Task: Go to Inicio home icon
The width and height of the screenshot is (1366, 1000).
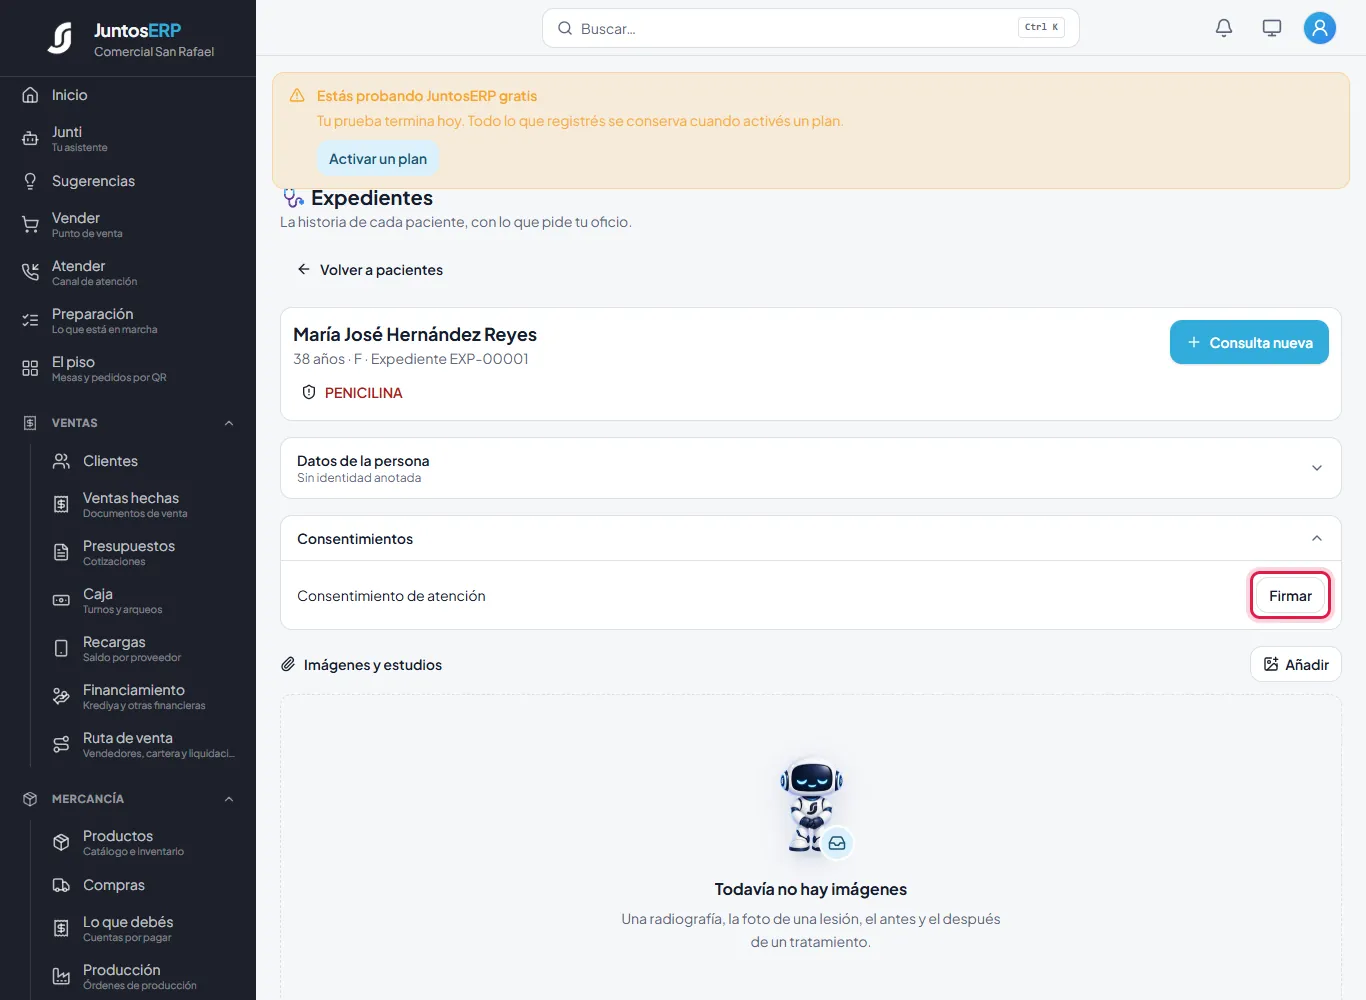Action: click(30, 95)
